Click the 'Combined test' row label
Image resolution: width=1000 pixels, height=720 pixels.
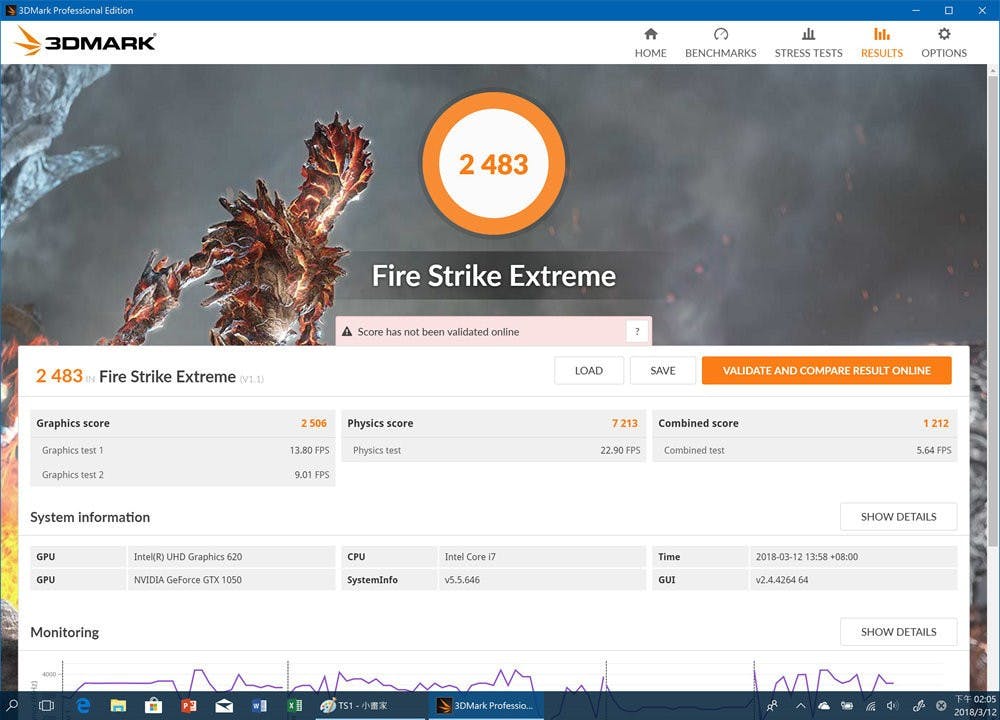pos(694,450)
